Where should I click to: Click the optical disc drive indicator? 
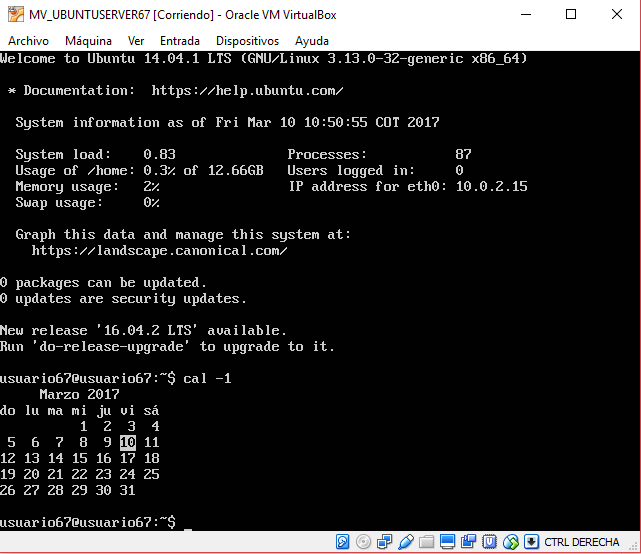[x=363, y=542]
